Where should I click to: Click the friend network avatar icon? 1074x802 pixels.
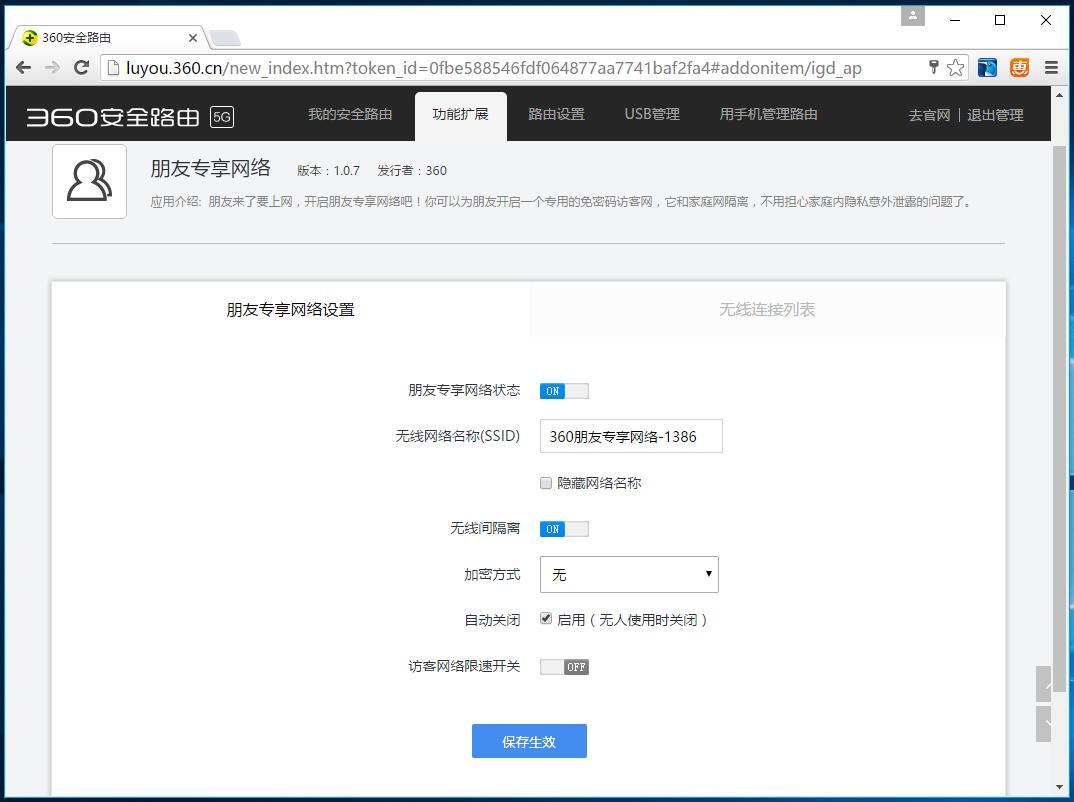pyautogui.click(x=89, y=181)
